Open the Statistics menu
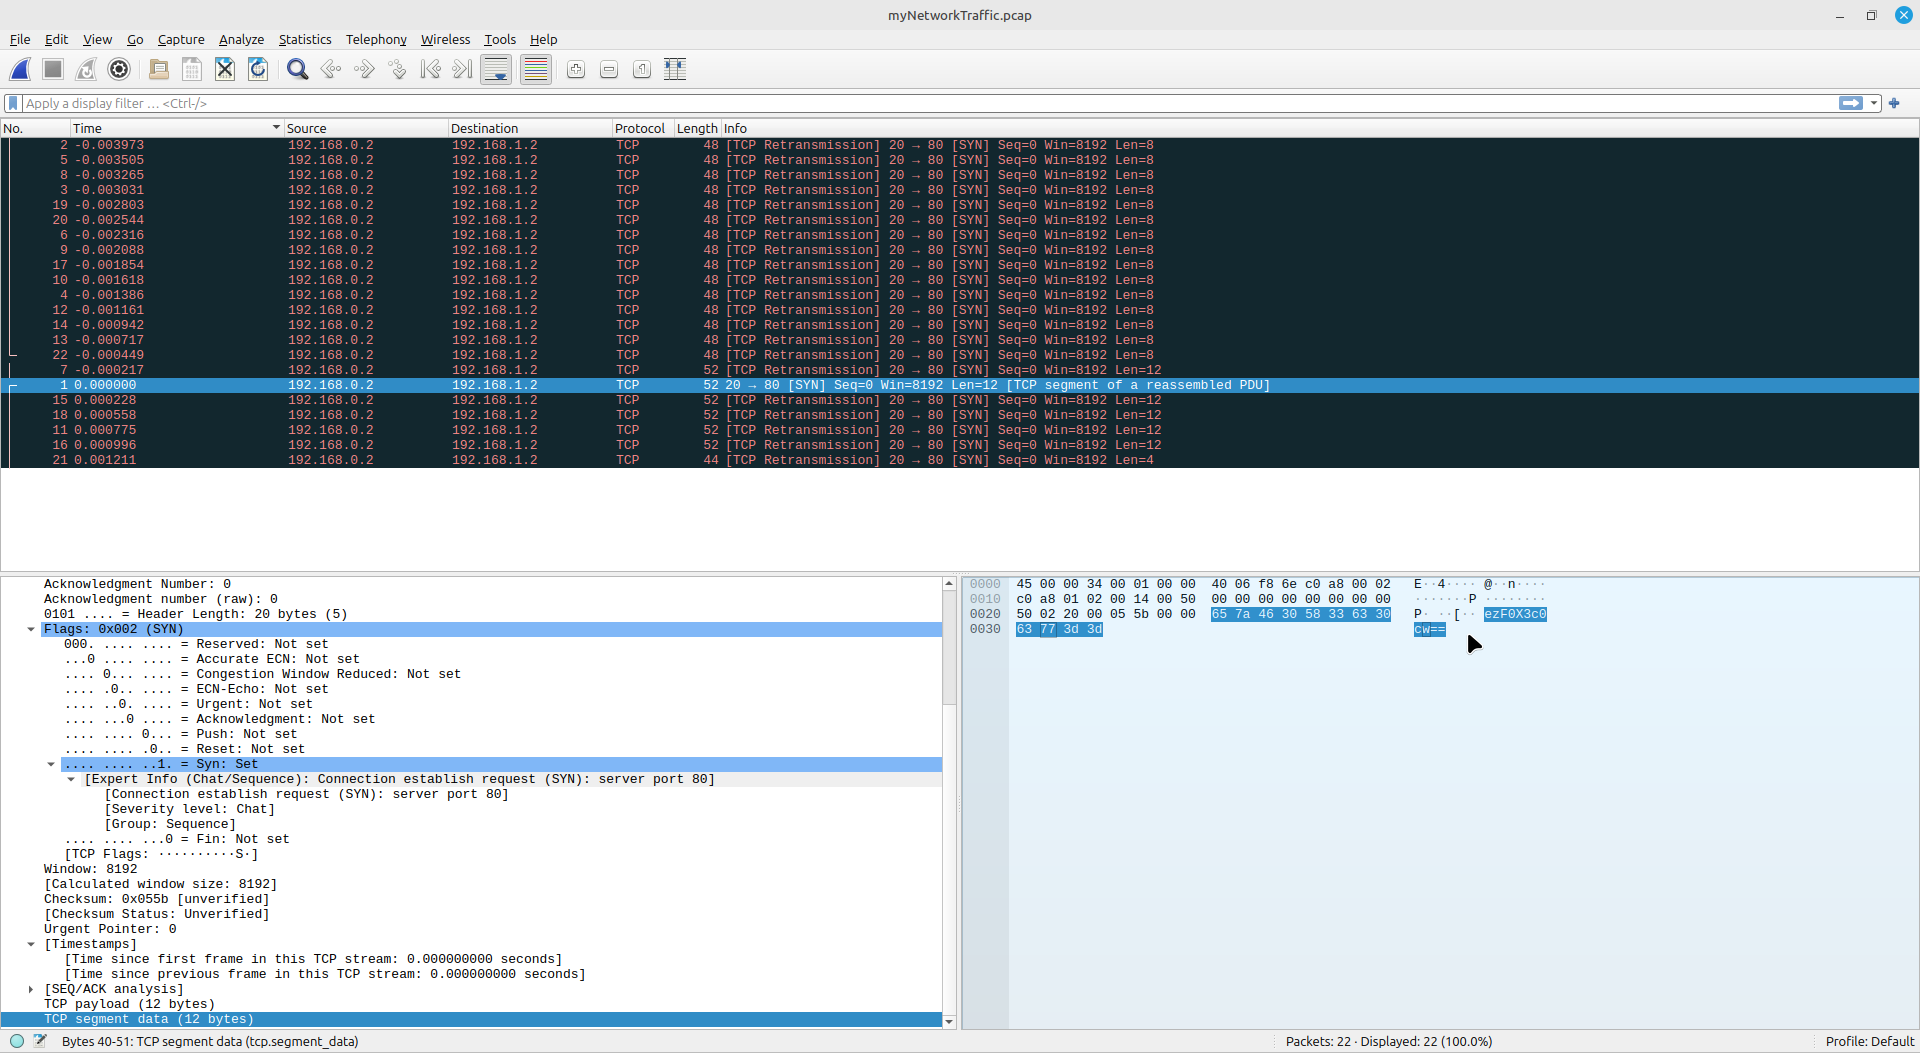This screenshot has width=1920, height=1053. [x=304, y=39]
